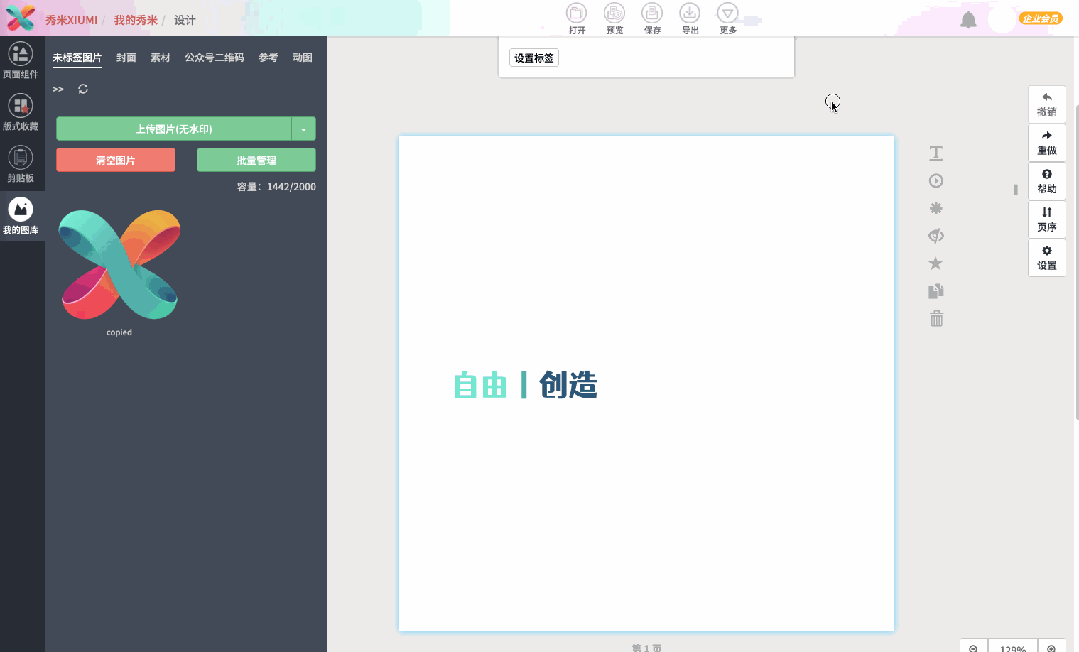This screenshot has height=652, width=1079.
Task: Toggle the star favorite icon next to canvas
Action: pos(935,263)
